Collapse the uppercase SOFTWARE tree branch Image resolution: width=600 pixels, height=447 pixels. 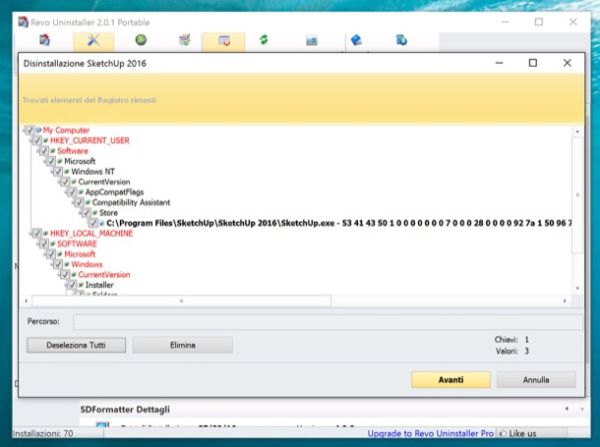point(38,244)
